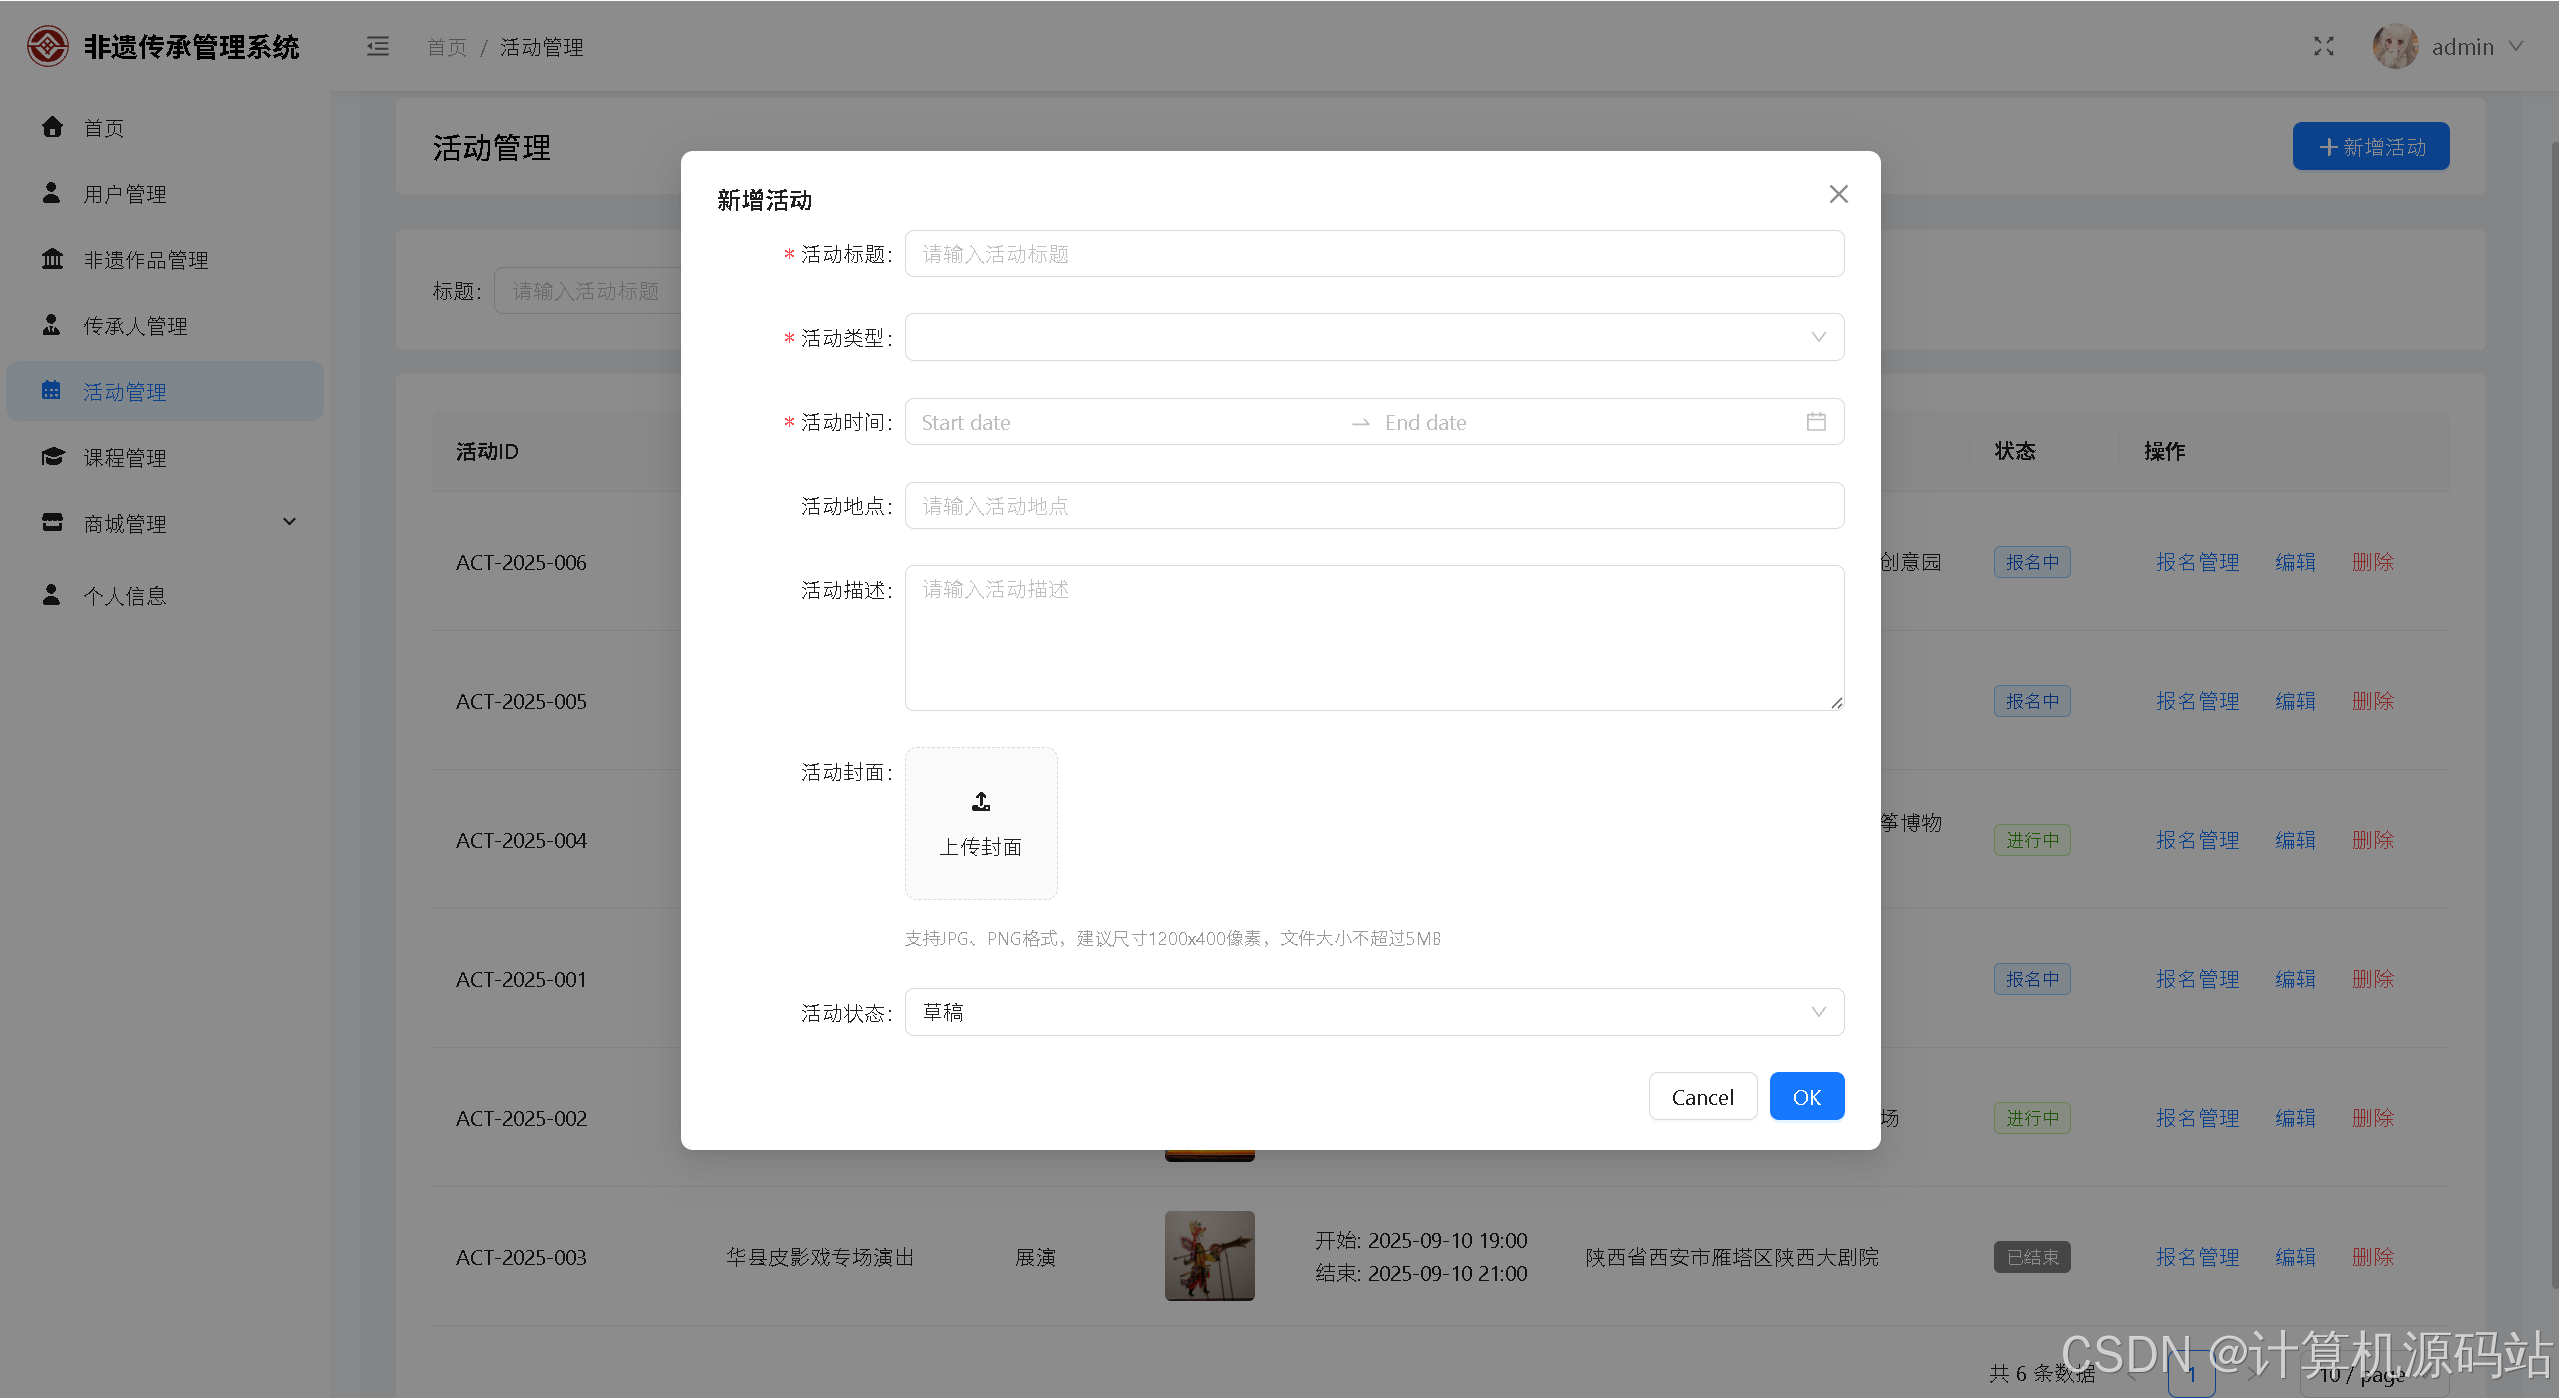This screenshot has width=2559, height=1398.
Task: Select 传承人管理 menu item
Action: (135, 326)
